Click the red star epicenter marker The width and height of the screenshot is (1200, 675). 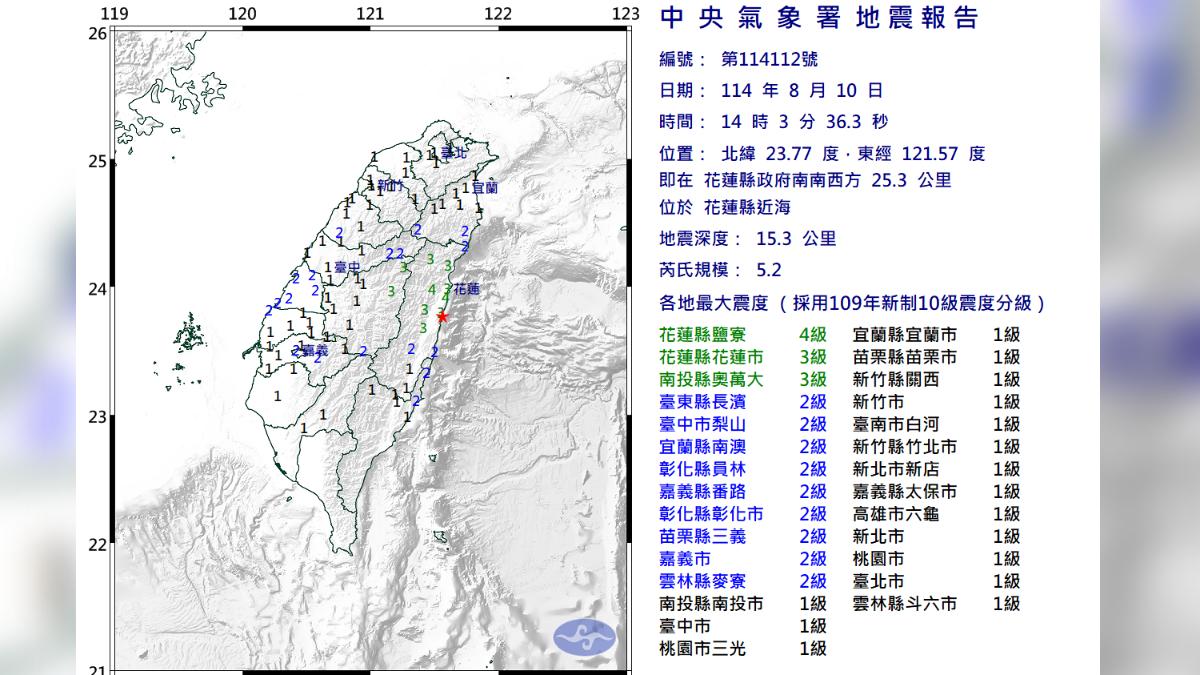442,316
